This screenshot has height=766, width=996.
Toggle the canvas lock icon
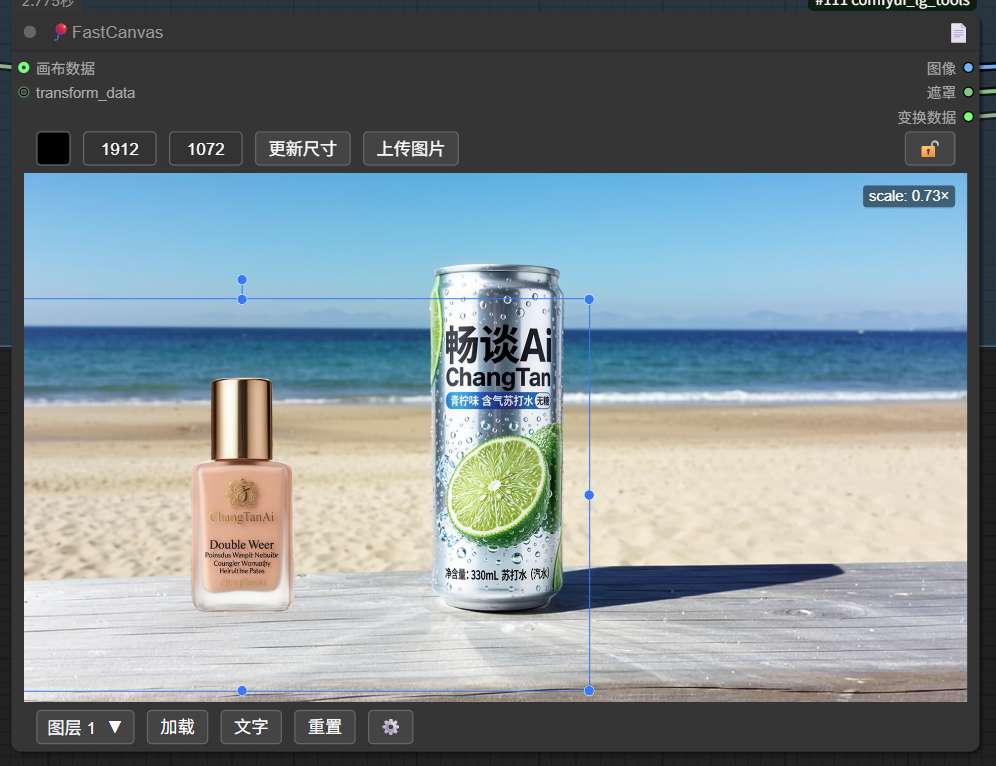(929, 148)
